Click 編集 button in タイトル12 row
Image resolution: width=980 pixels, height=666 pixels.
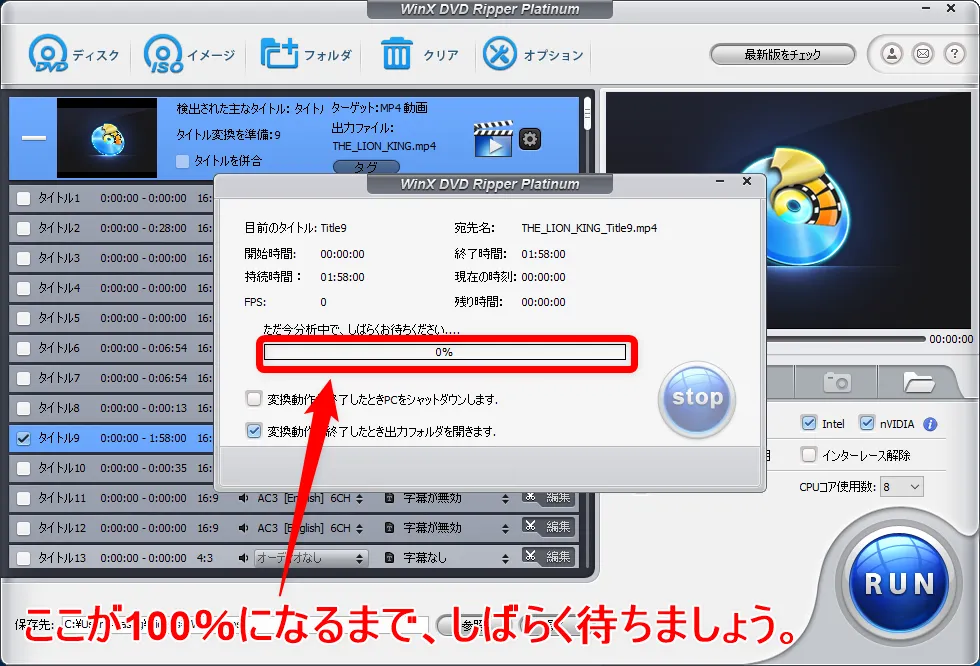tap(558, 527)
